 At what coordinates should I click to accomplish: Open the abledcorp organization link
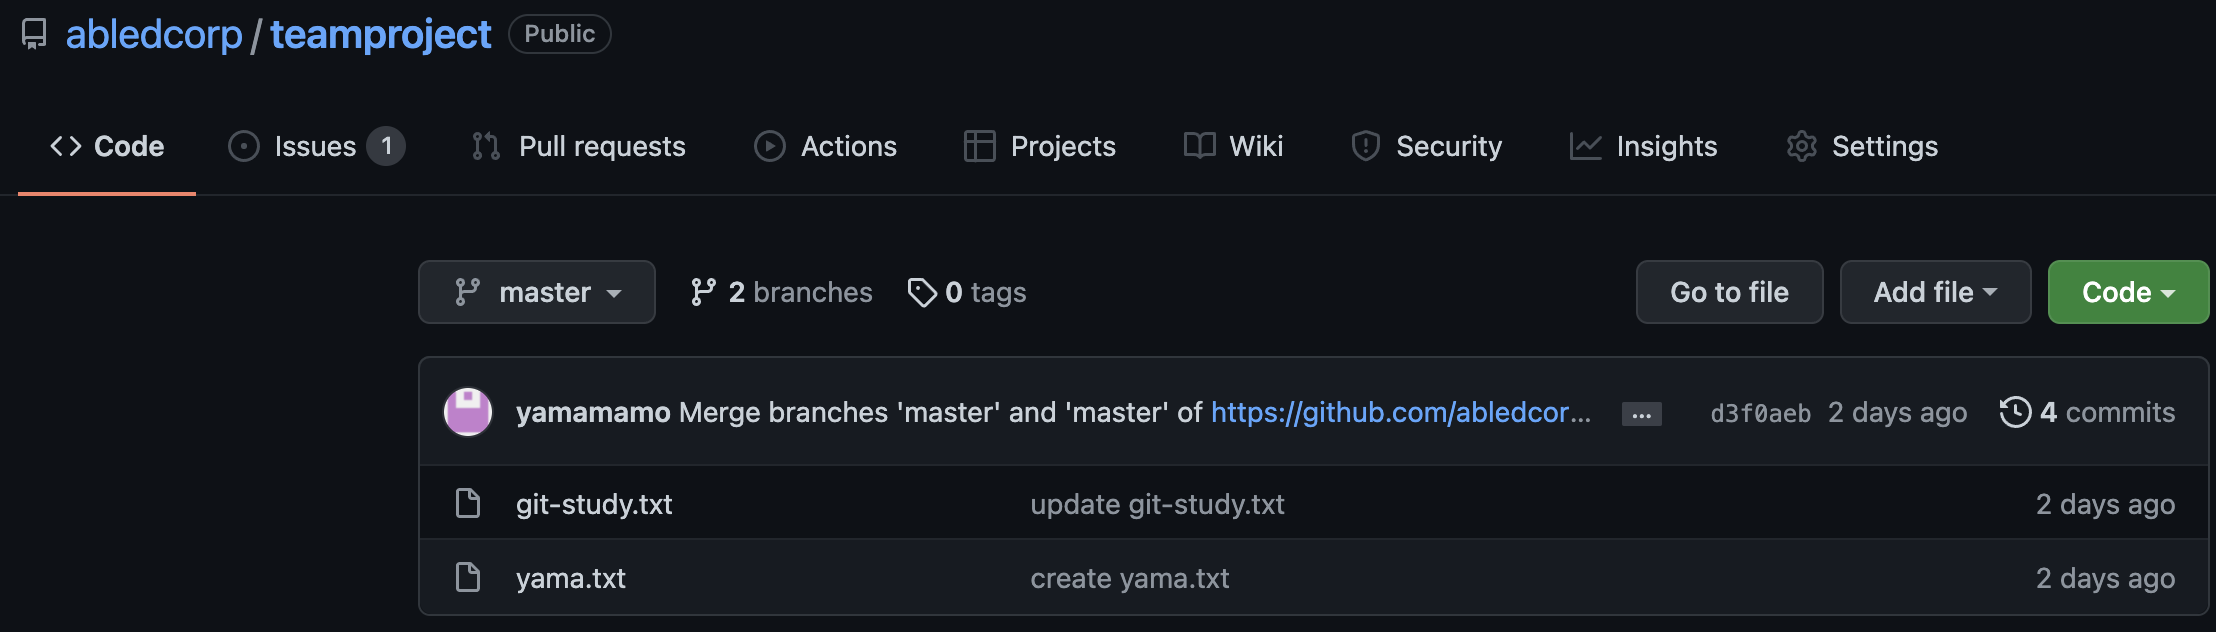(x=154, y=34)
